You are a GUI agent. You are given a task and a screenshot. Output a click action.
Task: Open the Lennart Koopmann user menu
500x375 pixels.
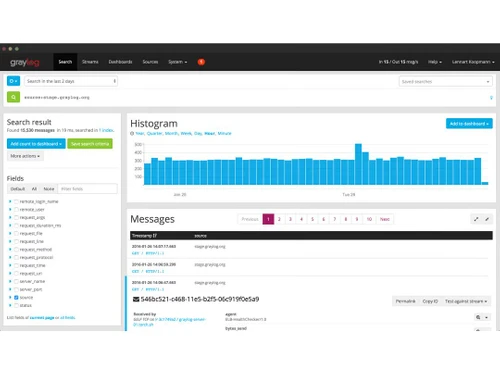tap(473, 62)
